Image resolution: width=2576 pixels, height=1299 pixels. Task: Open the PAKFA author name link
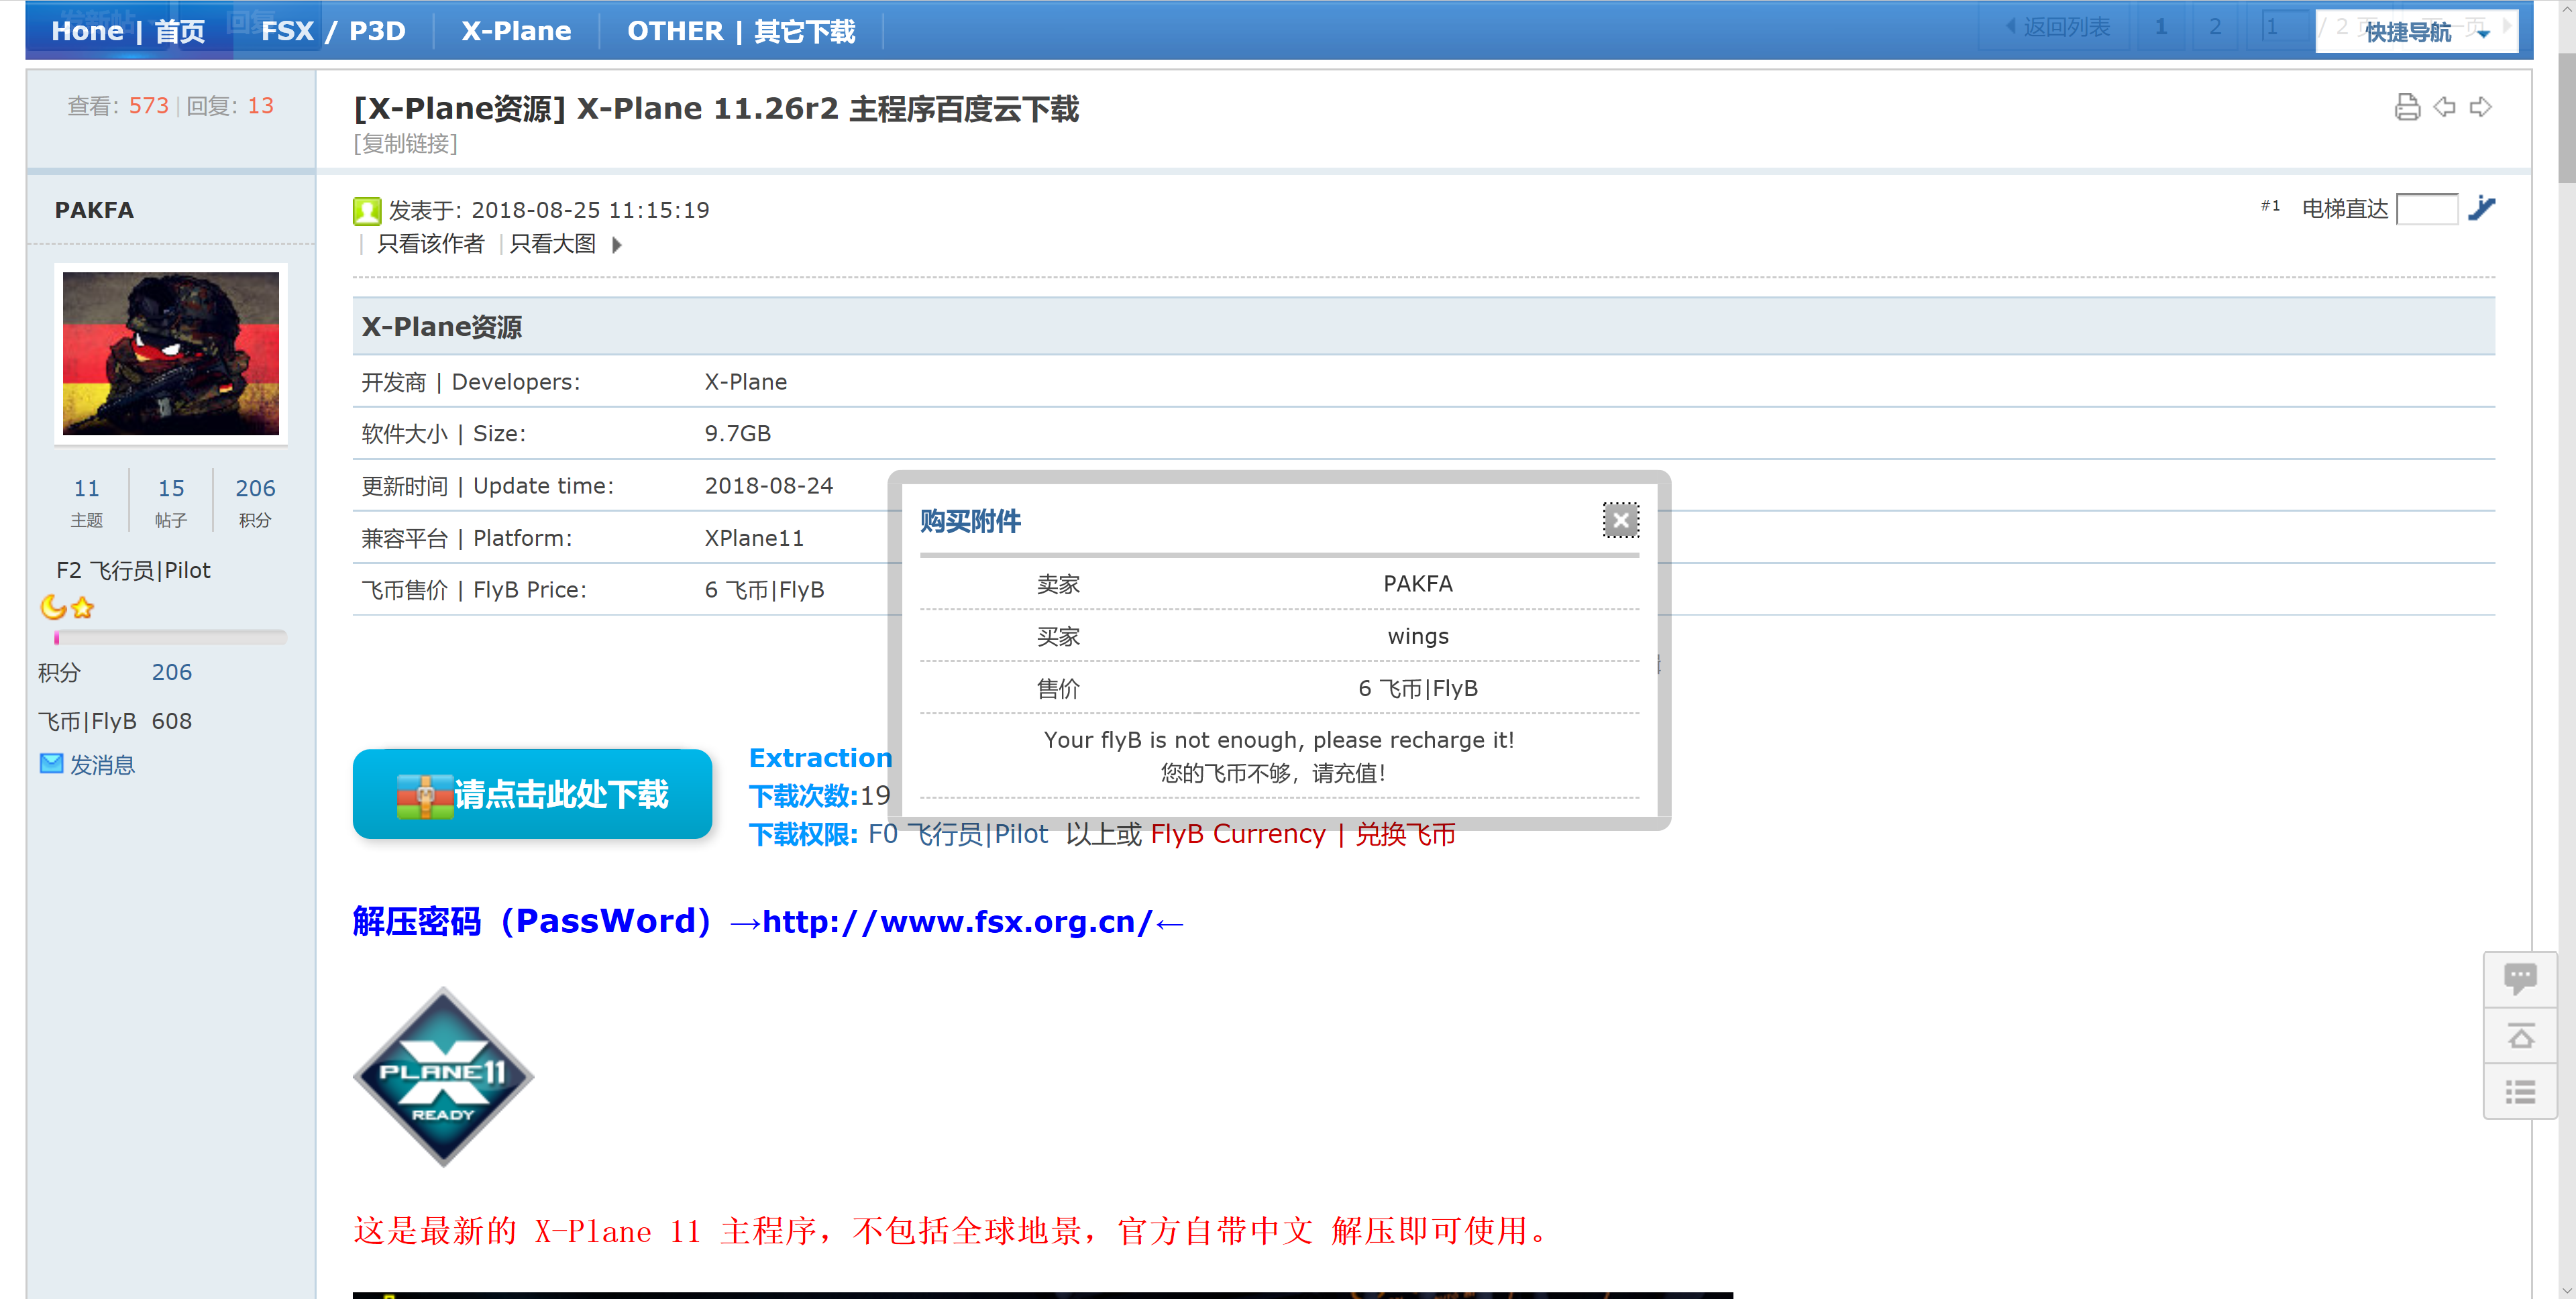(x=94, y=210)
